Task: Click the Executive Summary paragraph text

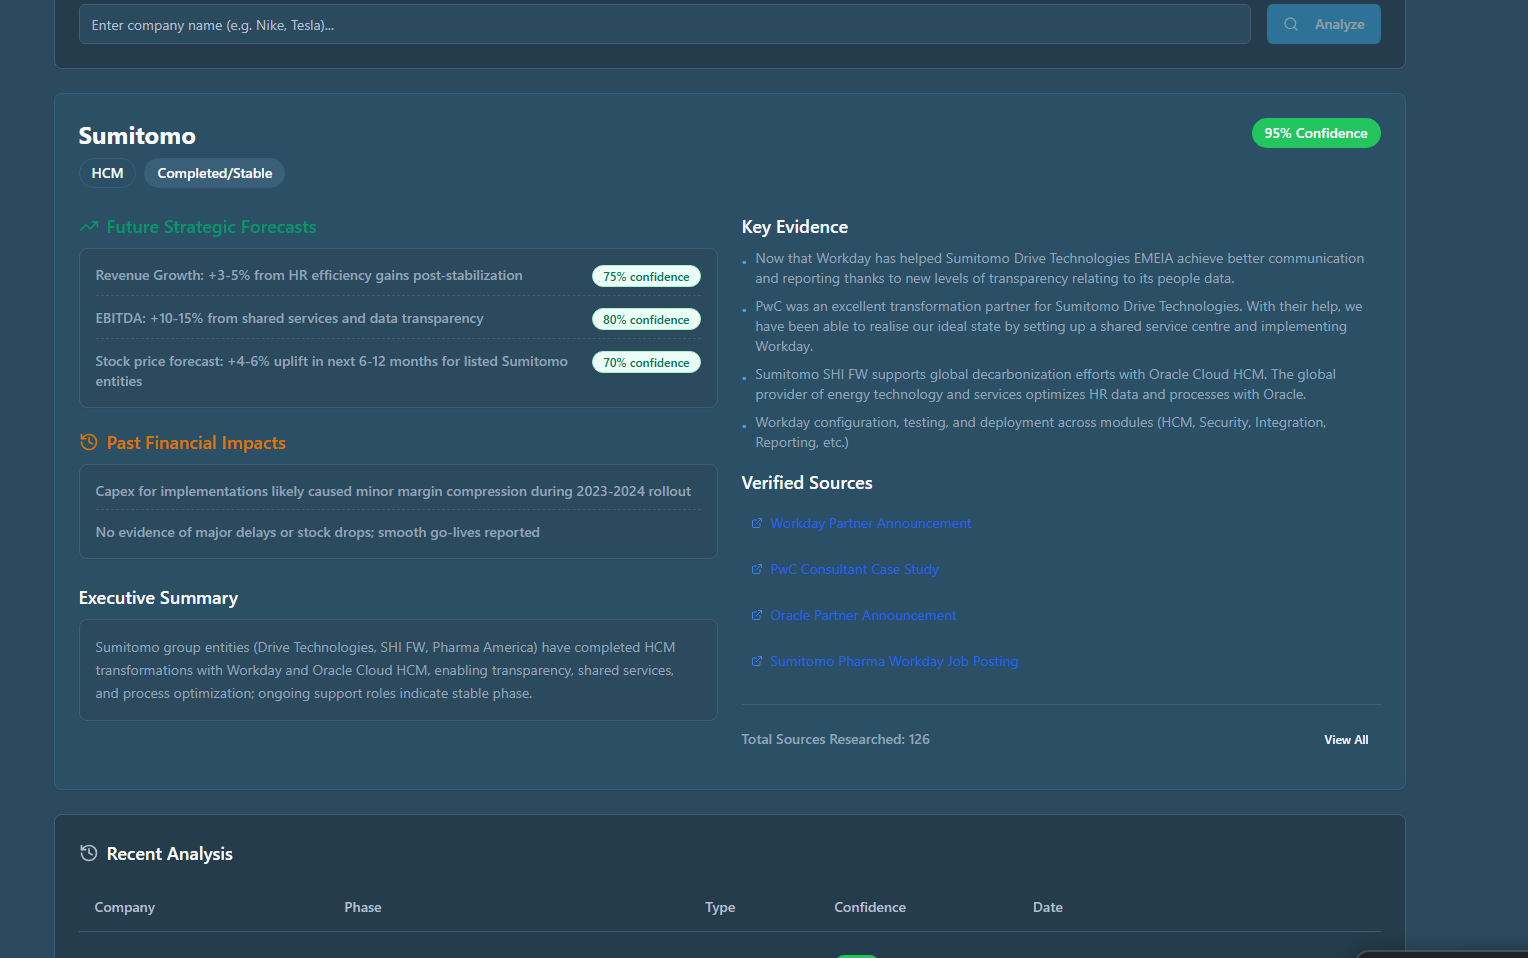Action: point(386,670)
